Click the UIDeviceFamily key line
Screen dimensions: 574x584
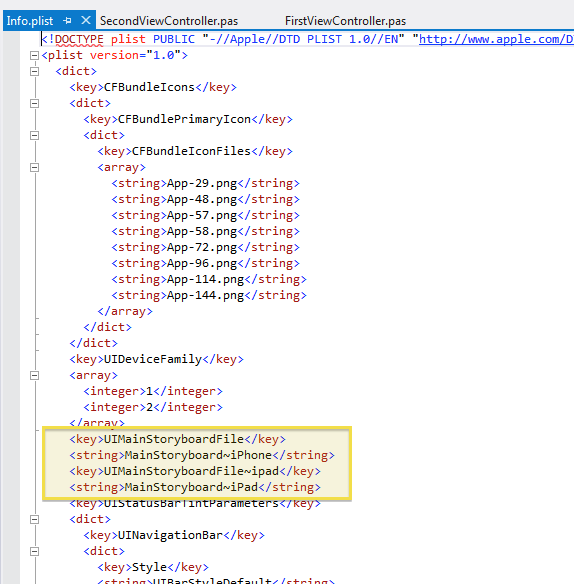156,359
